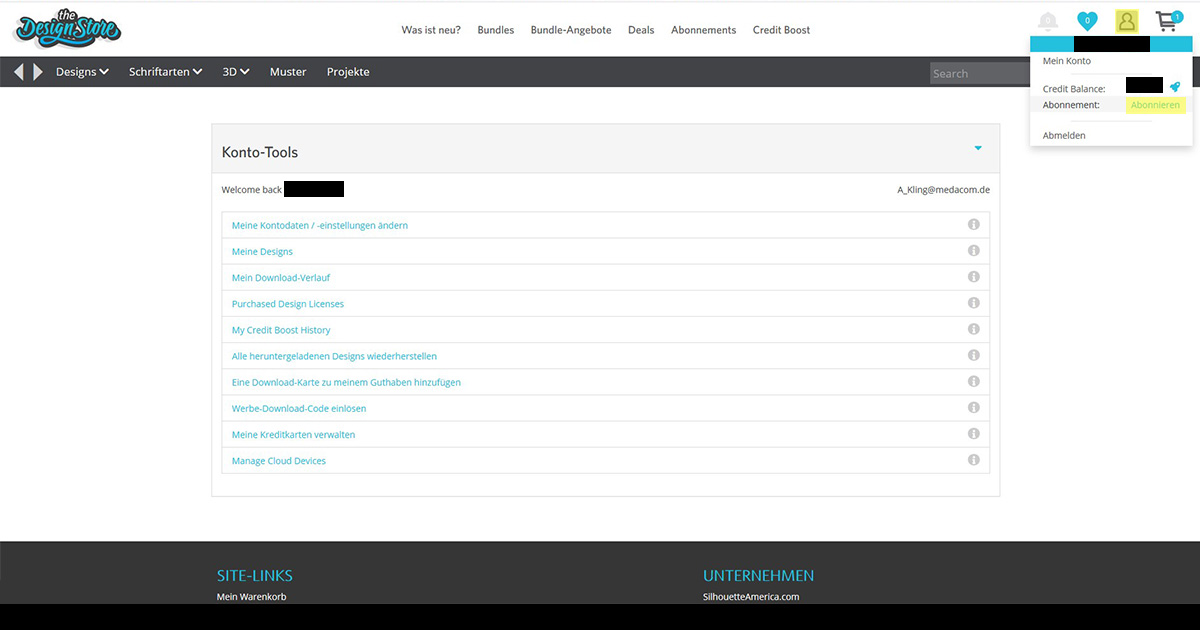Expand the Schriftarten dropdown menu
The height and width of the screenshot is (630, 1200).
click(x=165, y=72)
